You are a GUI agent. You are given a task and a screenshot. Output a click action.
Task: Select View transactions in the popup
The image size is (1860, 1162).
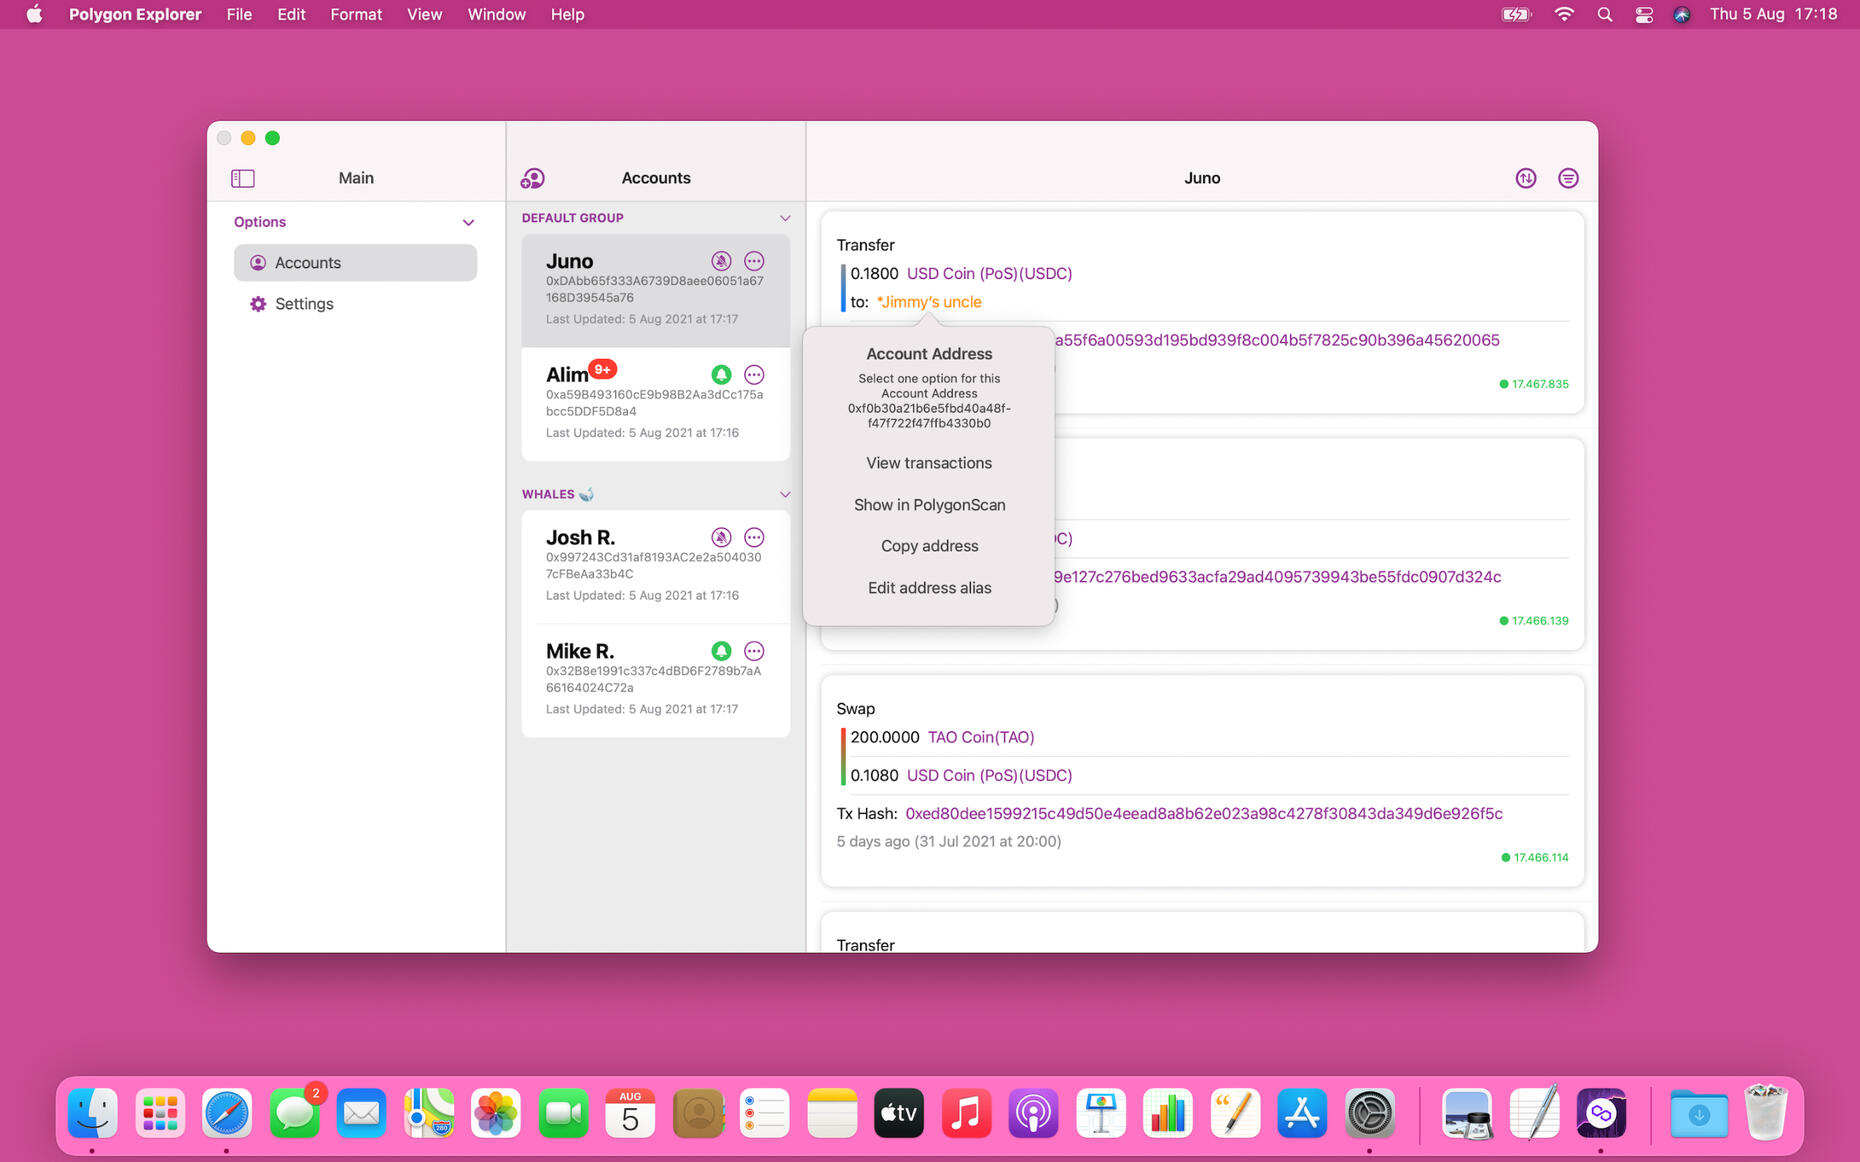pyautogui.click(x=928, y=463)
